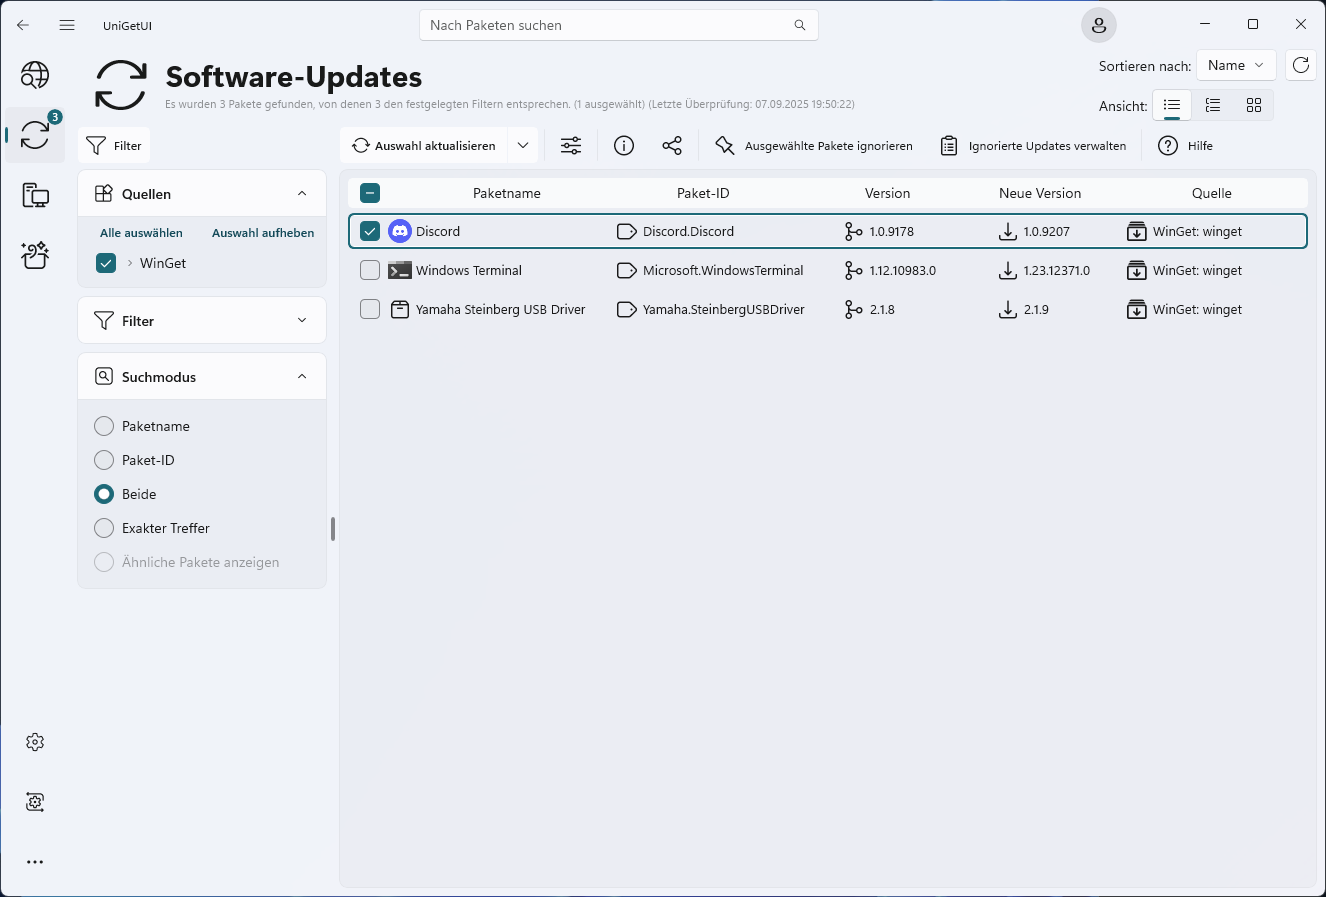The image size is (1326, 897).
Task: Open package manager settings icon in sidebar
Action: click(x=35, y=802)
